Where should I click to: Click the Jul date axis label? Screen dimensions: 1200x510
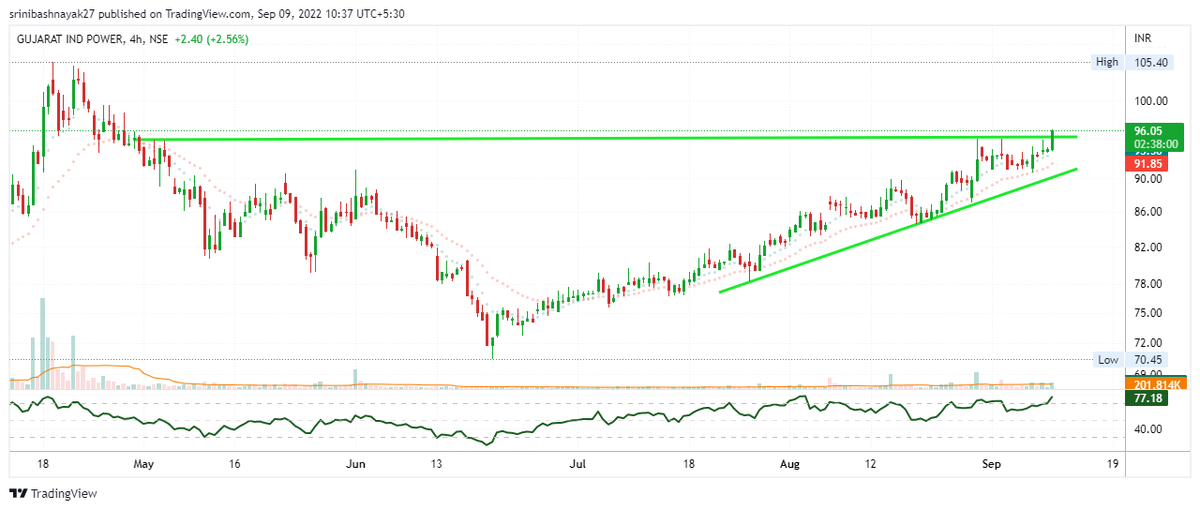point(577,464)
